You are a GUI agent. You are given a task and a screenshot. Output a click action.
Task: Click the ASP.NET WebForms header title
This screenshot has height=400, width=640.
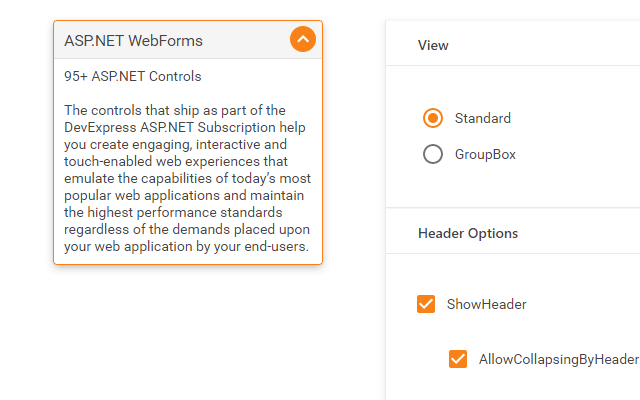pyautogui.click(x=133, y=41)
